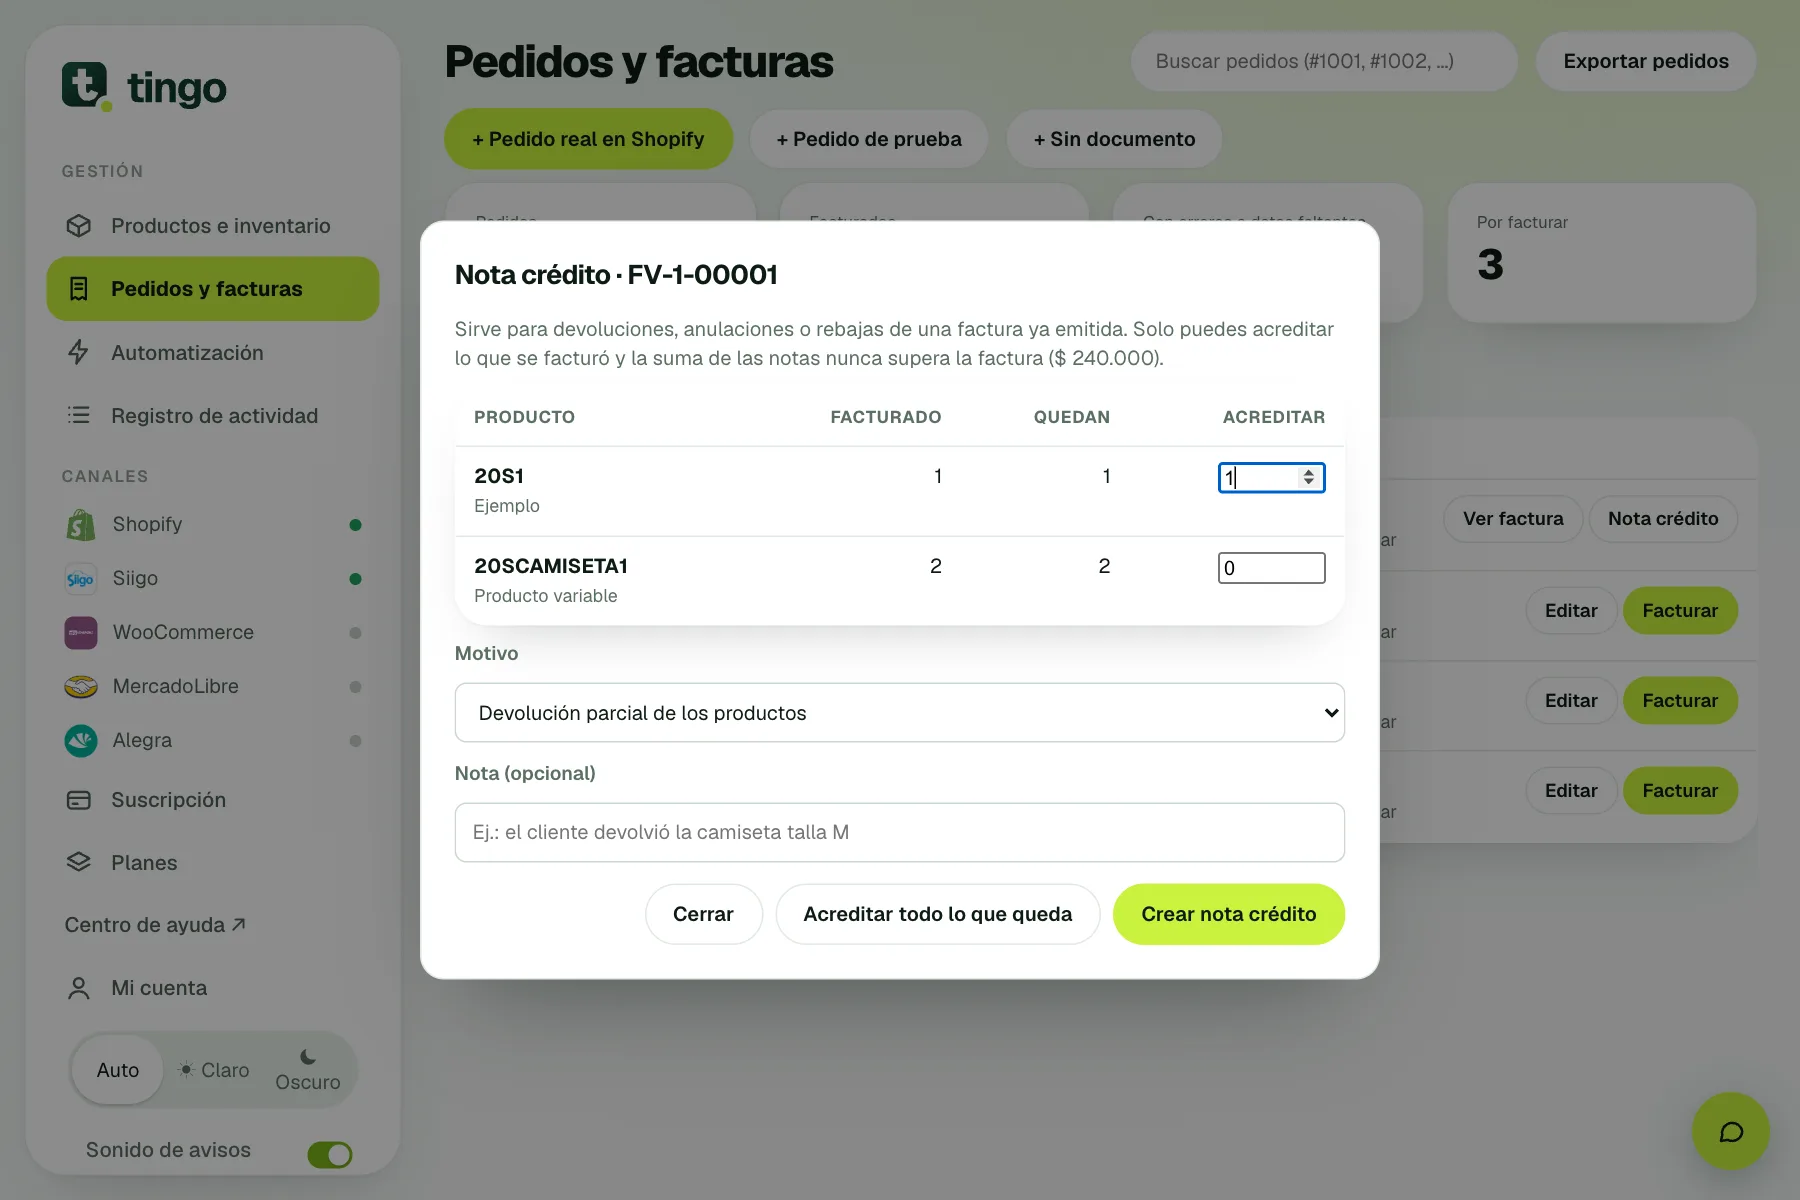Click Acreditar todo lo que queda
1800x1200 pixels.
pos(937,914)
